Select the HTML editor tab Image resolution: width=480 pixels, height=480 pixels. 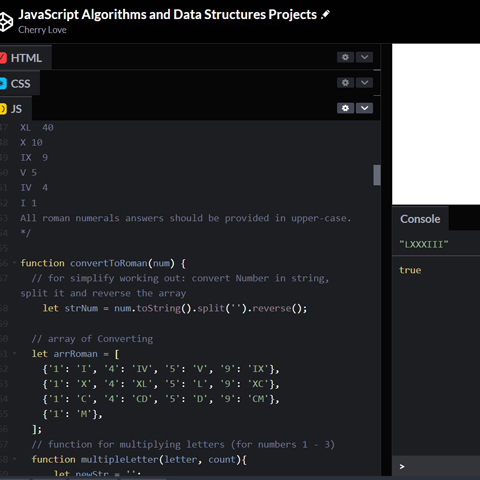pyautogui.click(x=26, y=58)
